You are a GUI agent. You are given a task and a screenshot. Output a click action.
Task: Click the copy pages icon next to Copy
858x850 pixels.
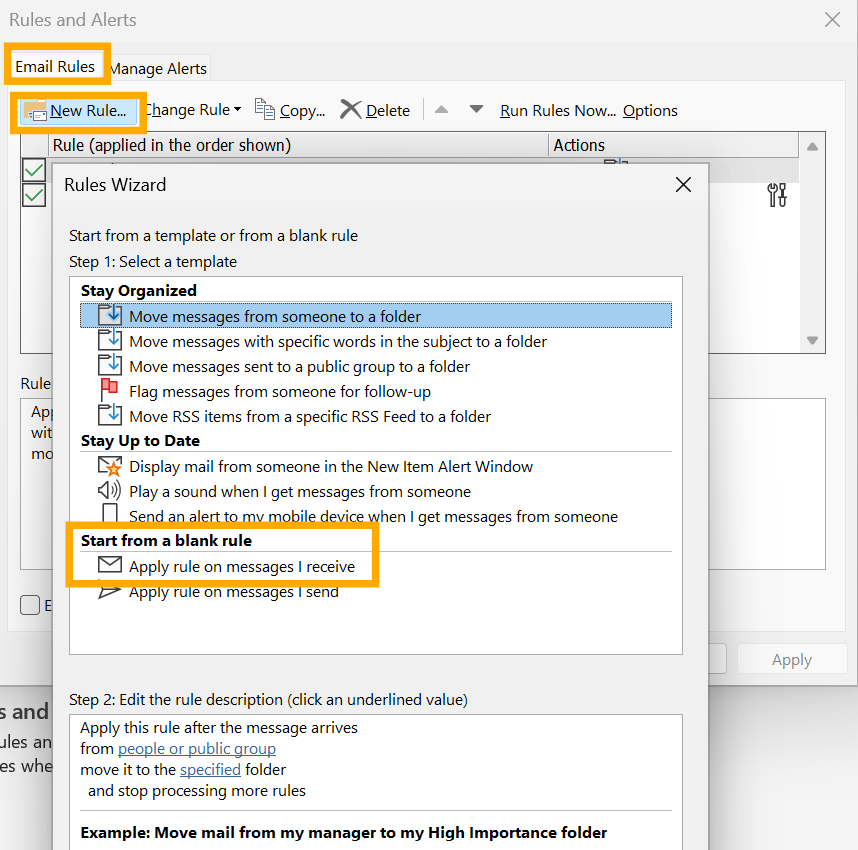pyautogui.click(x=265, y=109)
